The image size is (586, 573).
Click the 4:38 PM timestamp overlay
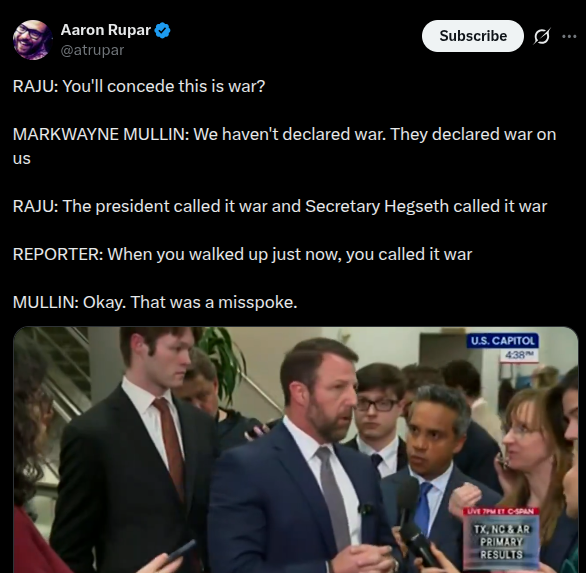[x=519, y=355]
